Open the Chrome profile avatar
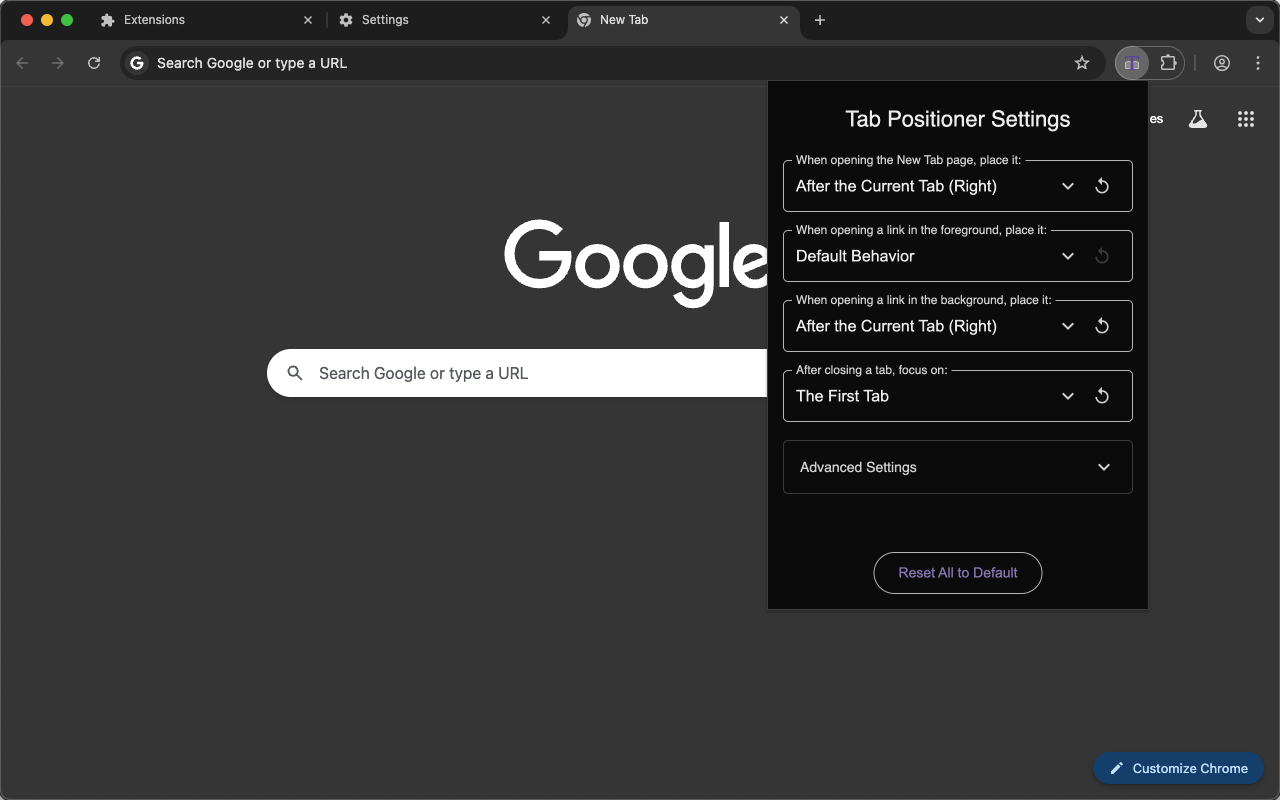Image resolution: width=1280 pixels, height=800 pixels. coord(1222,62)
